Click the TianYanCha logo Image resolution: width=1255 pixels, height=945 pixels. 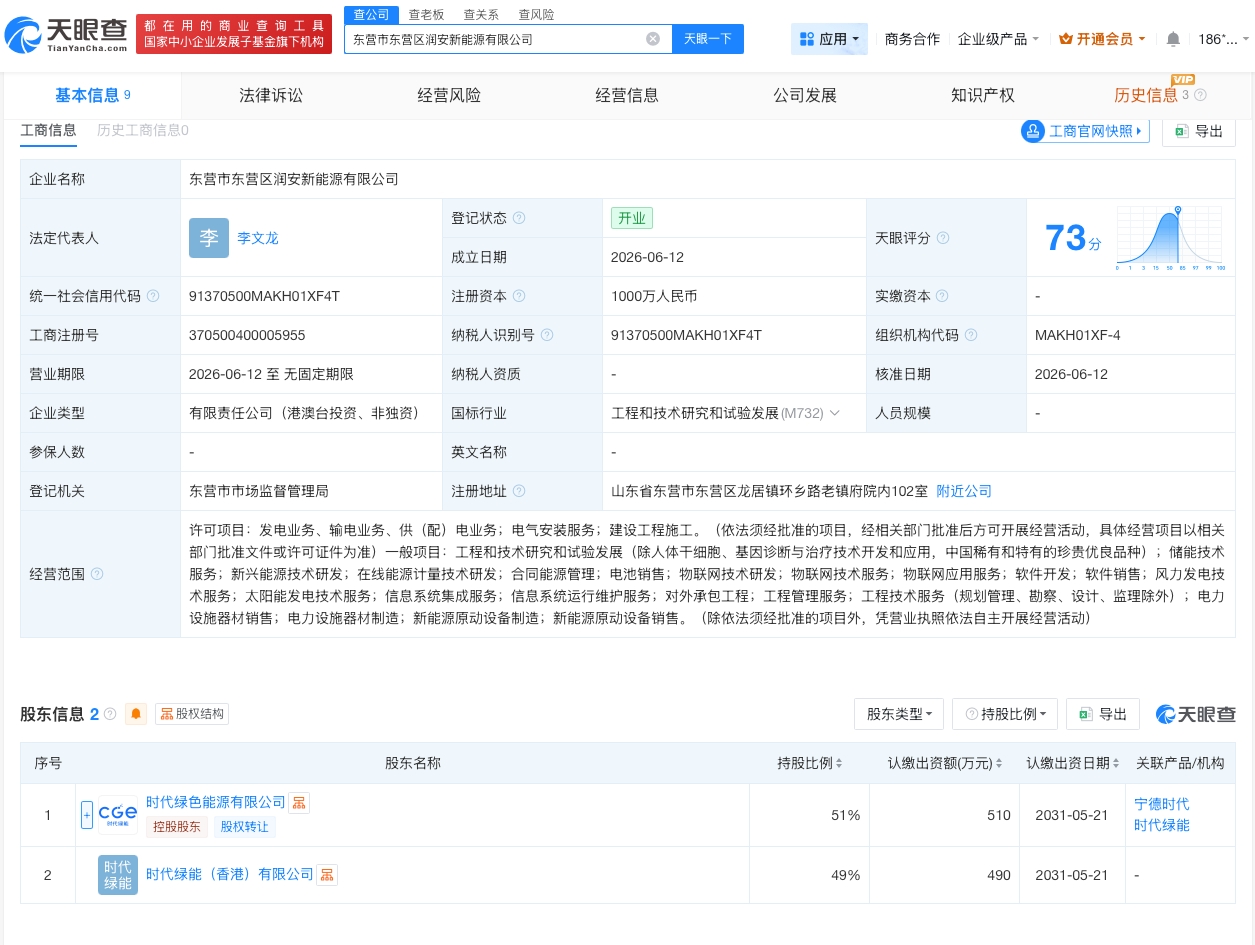point(66,34)
